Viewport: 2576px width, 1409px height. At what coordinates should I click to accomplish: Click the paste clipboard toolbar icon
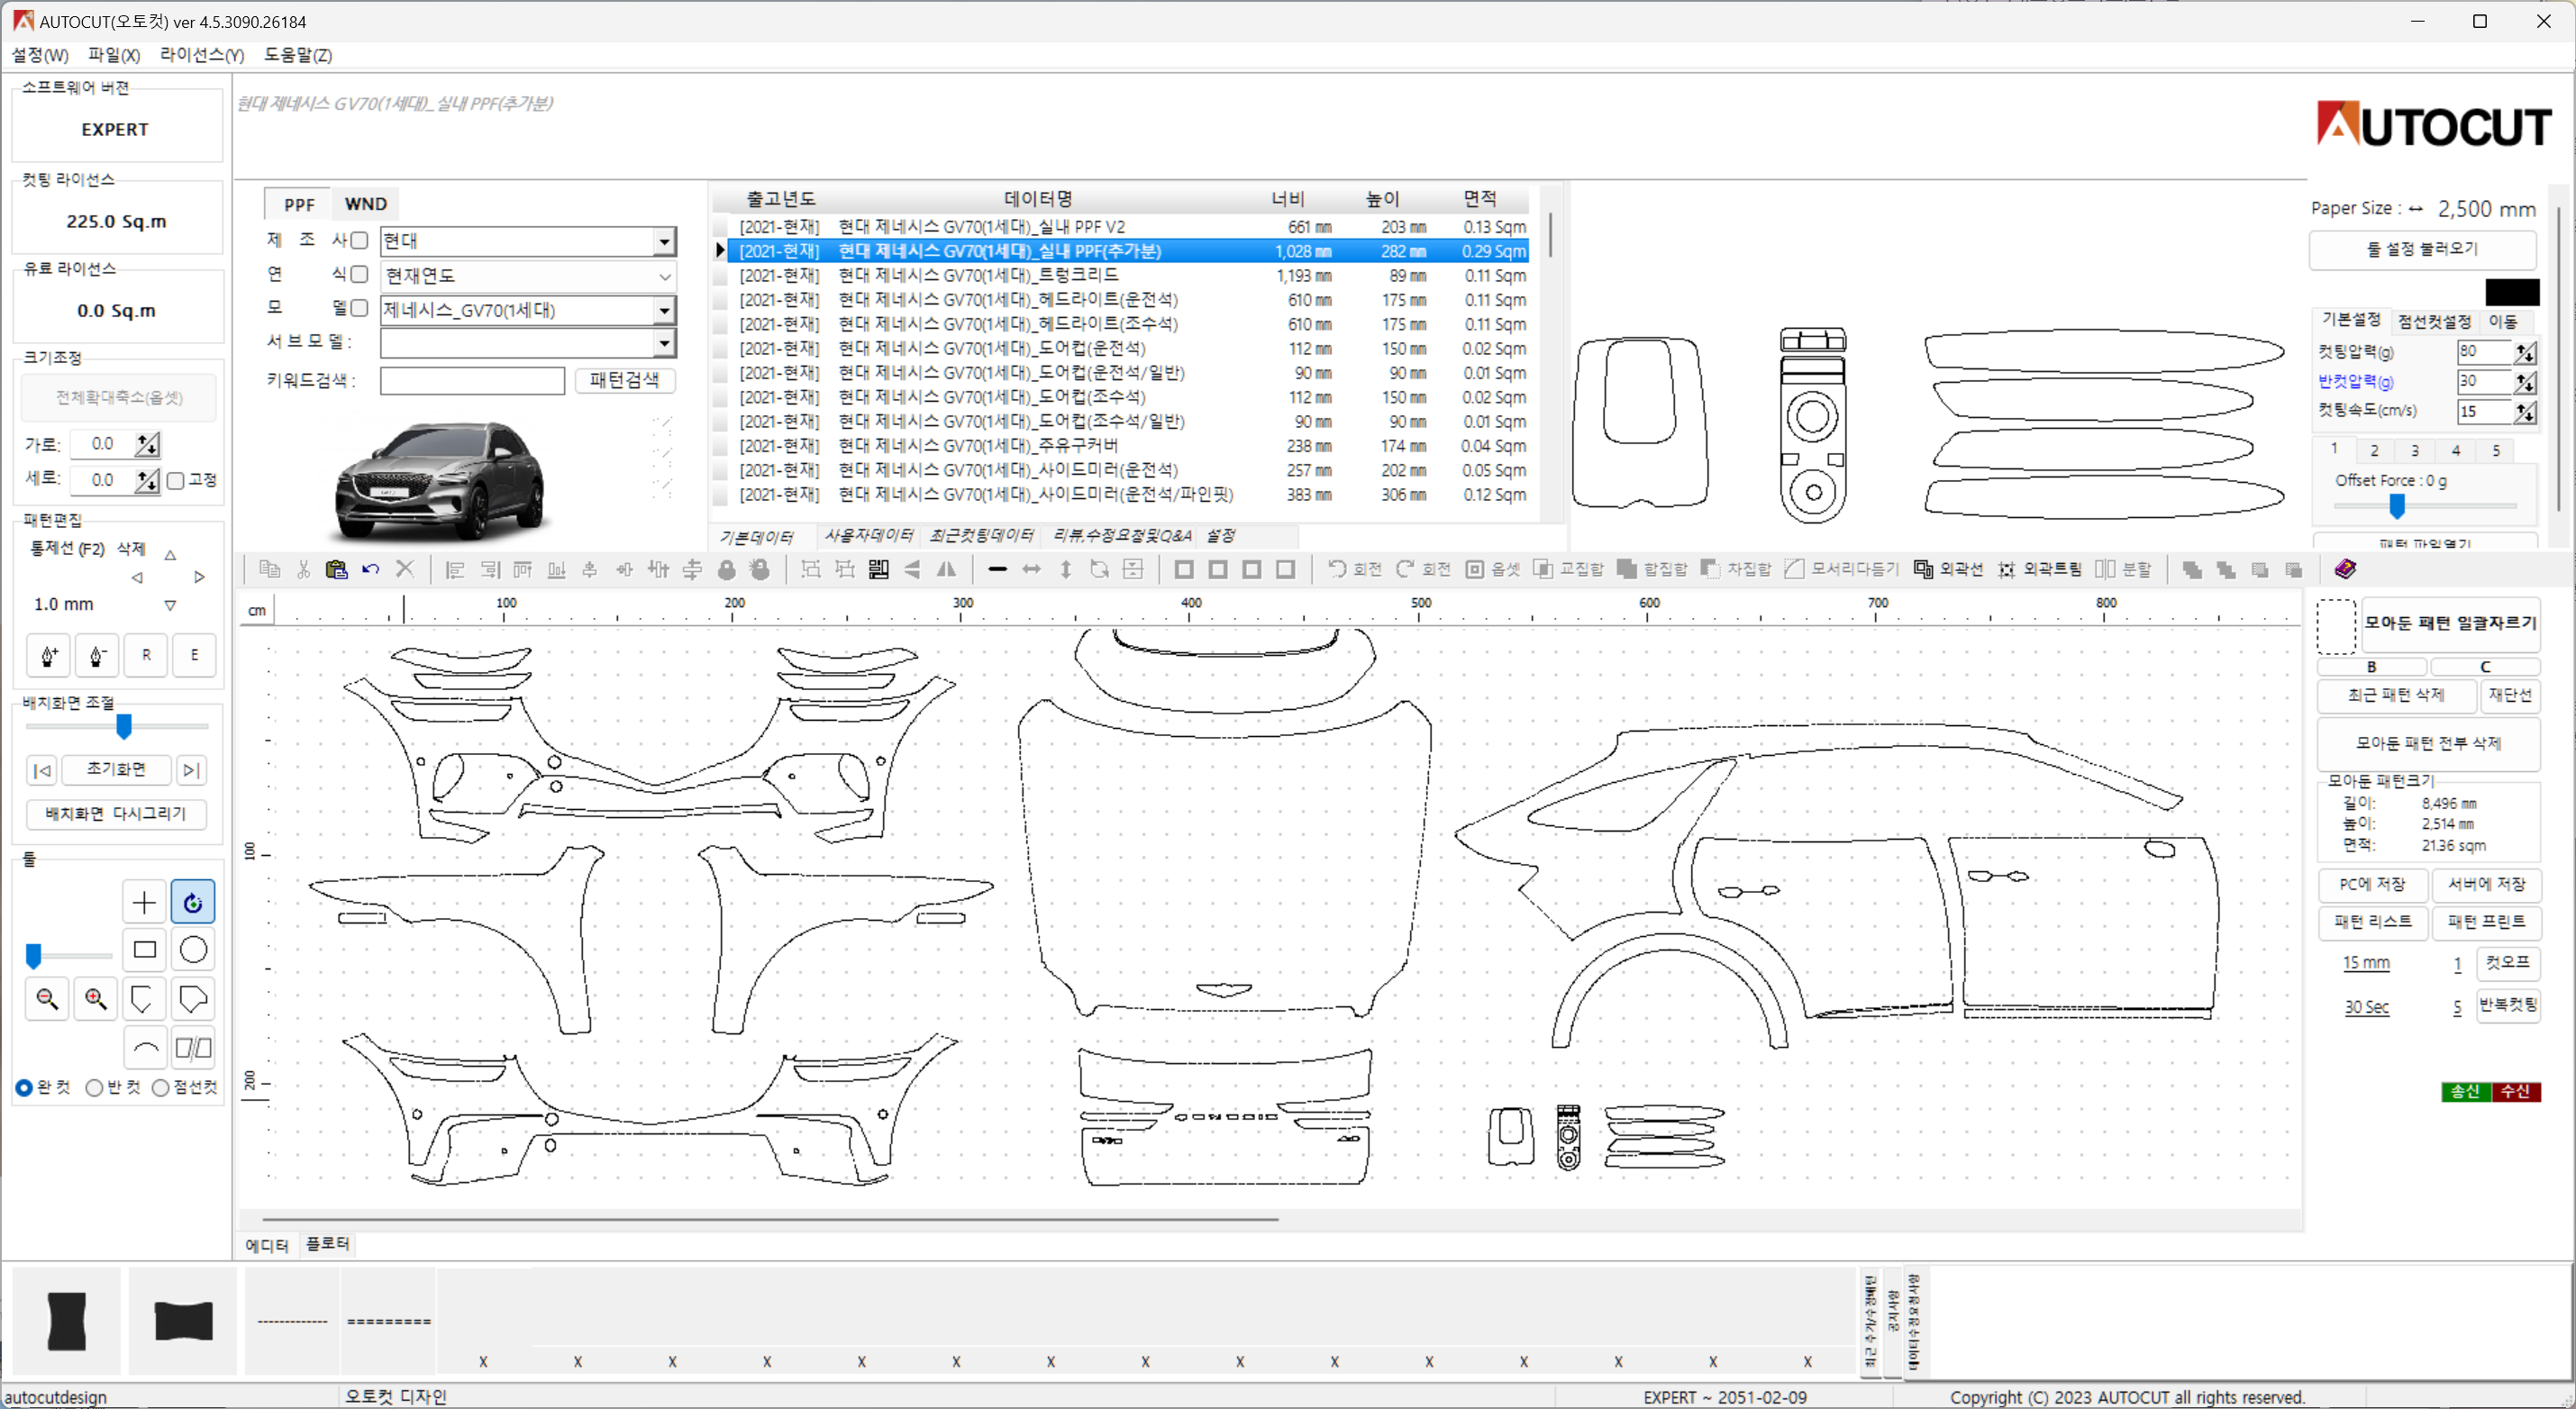pyautogui.click(x=336, y=569)
